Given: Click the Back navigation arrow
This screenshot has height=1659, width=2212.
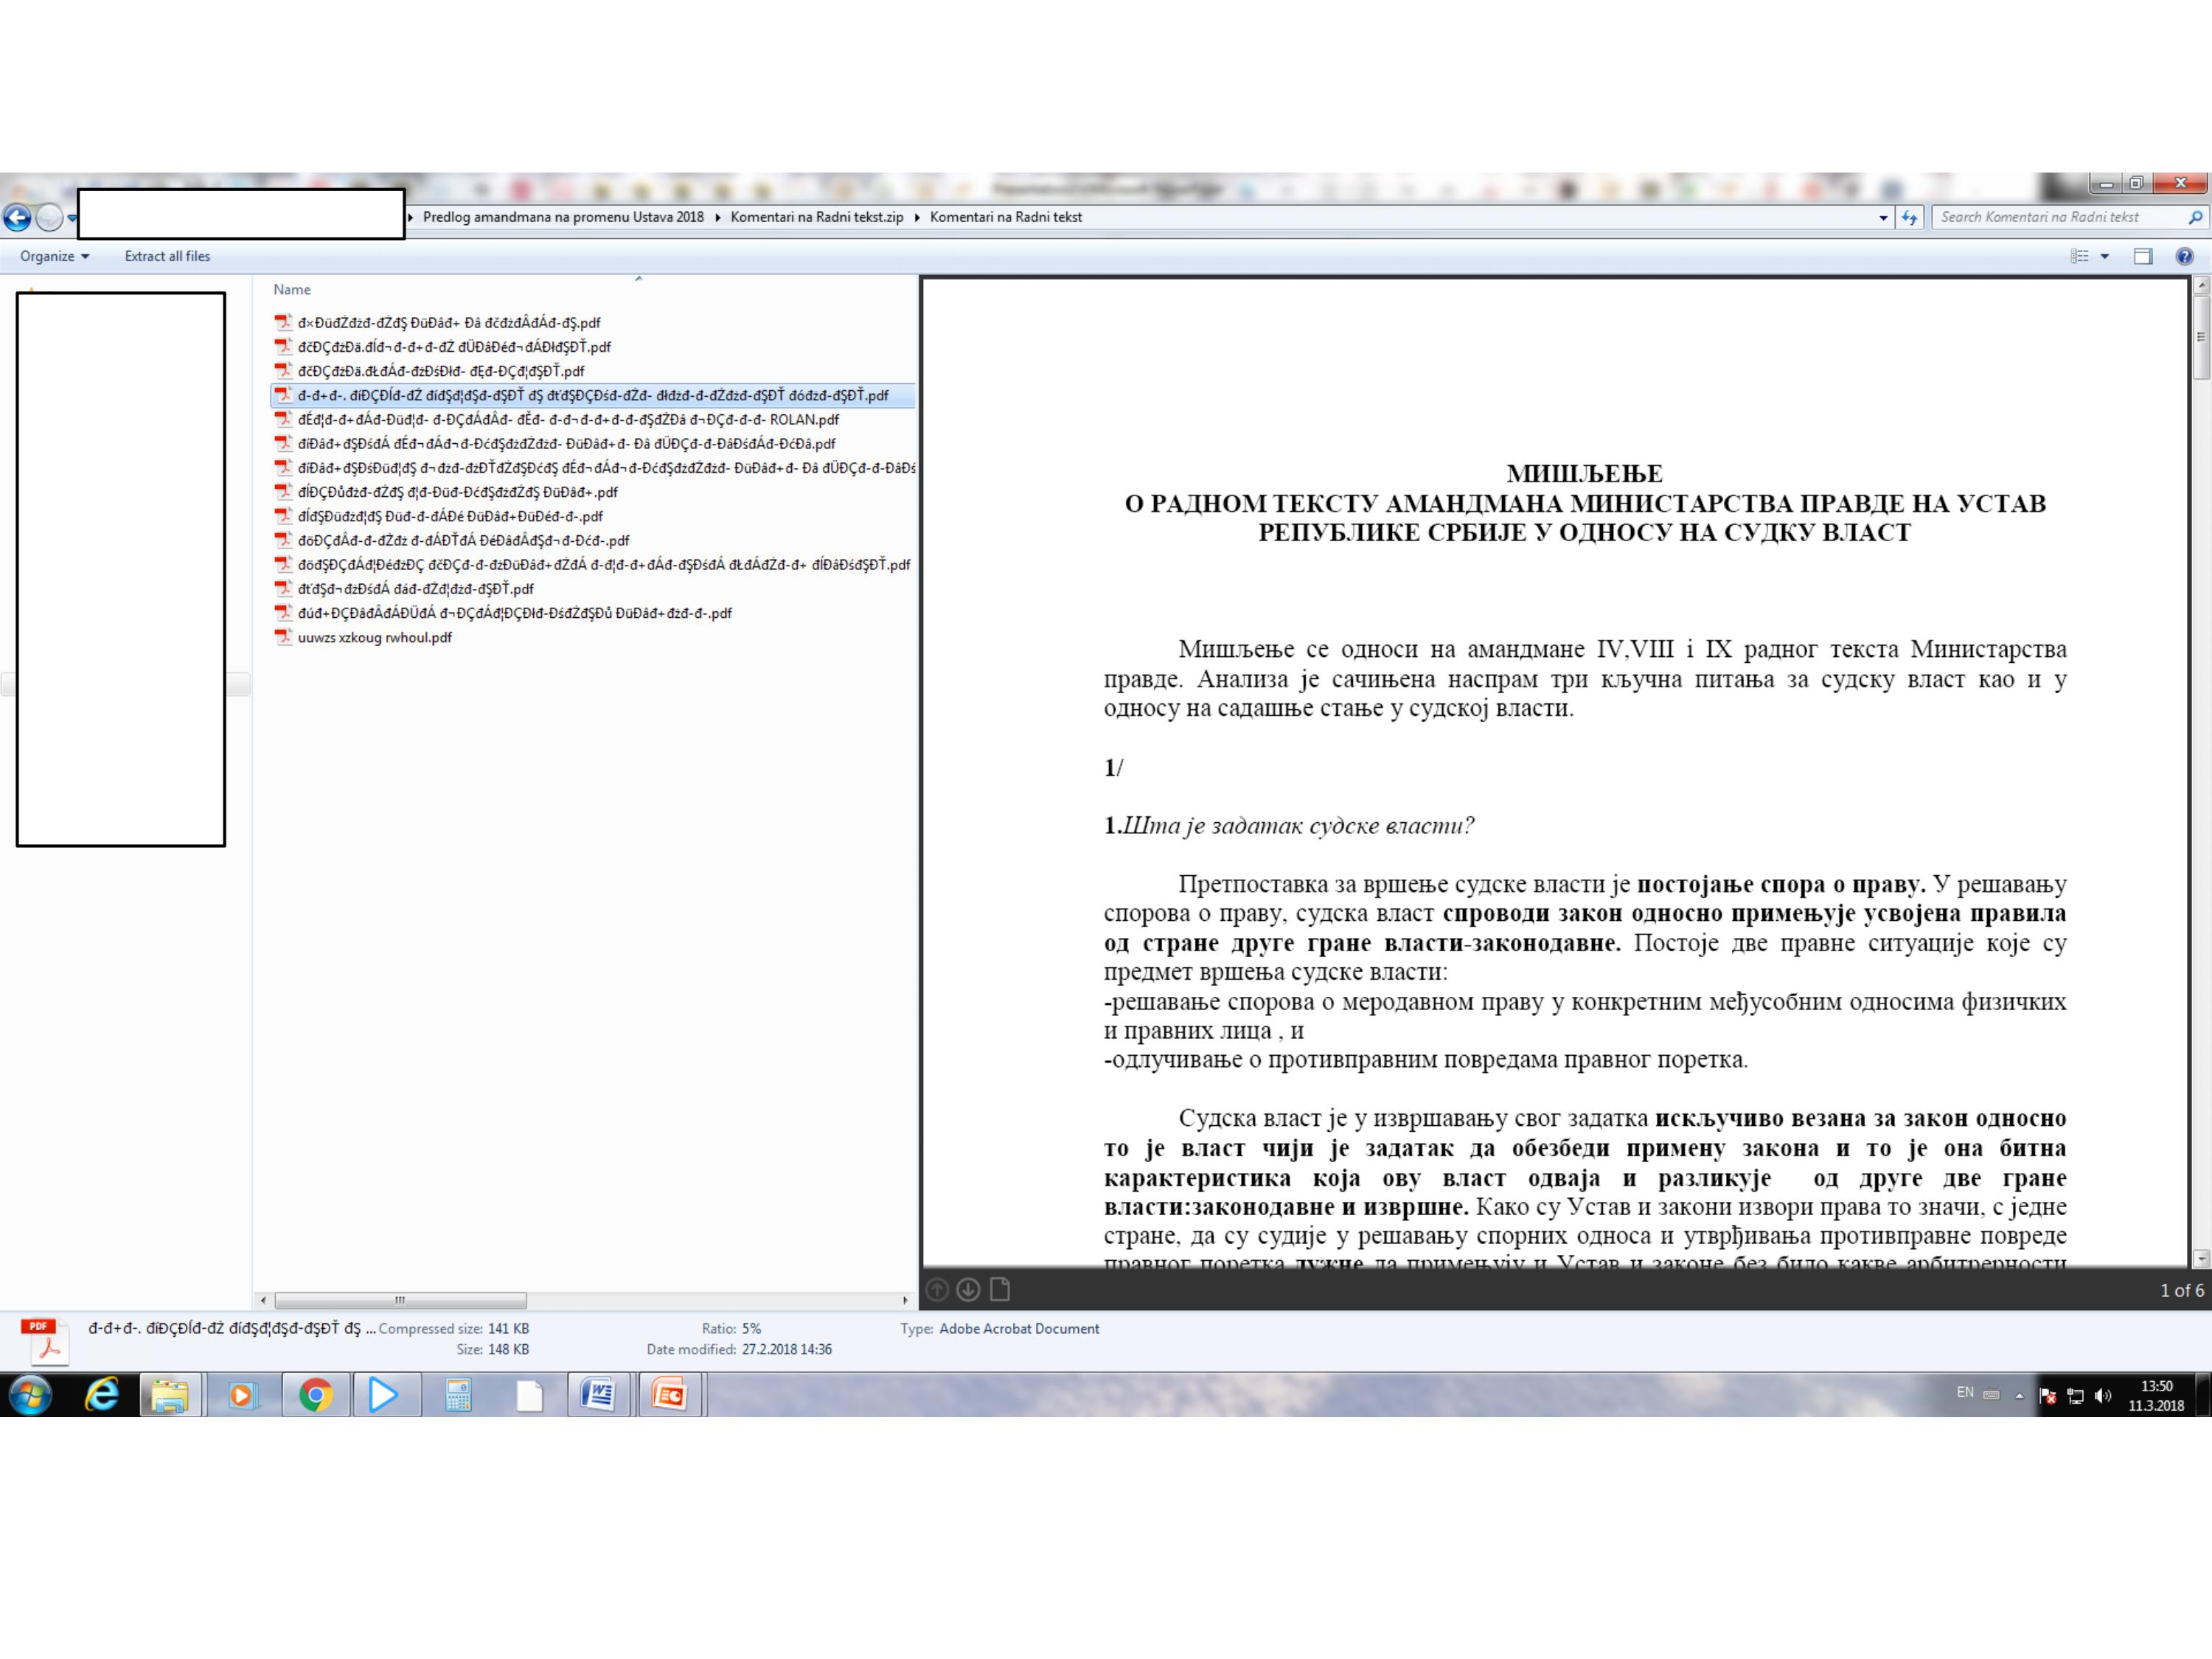Looking at the screenshot, I should pos(17,217).
